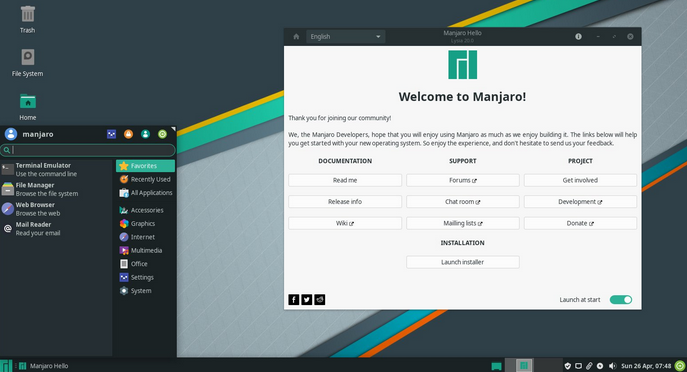Open the Chat room link button
This screenshot has height=372, width=687.
(x=463, y=202)
